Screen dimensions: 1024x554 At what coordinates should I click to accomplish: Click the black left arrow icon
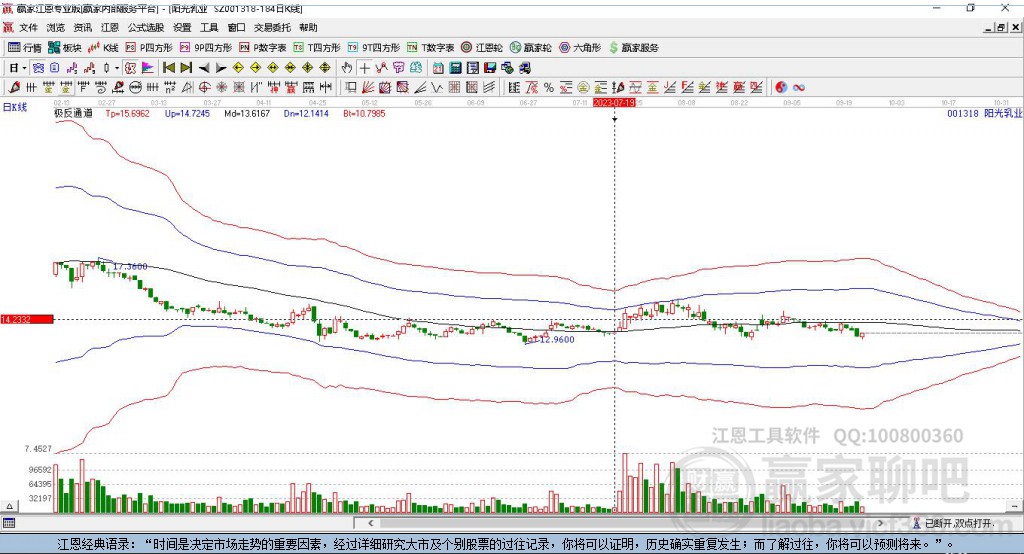pyautogui.click(x=204, y=68)
